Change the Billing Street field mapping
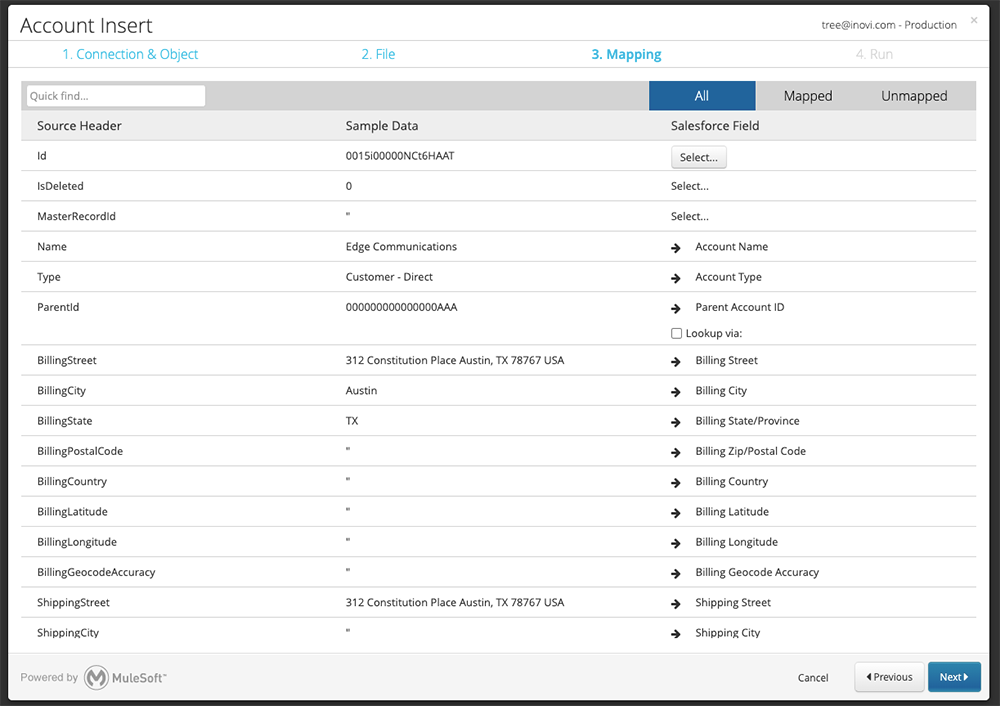This screenshot has width=1000, height=706. pyautogui.click(x=726, y=360)
